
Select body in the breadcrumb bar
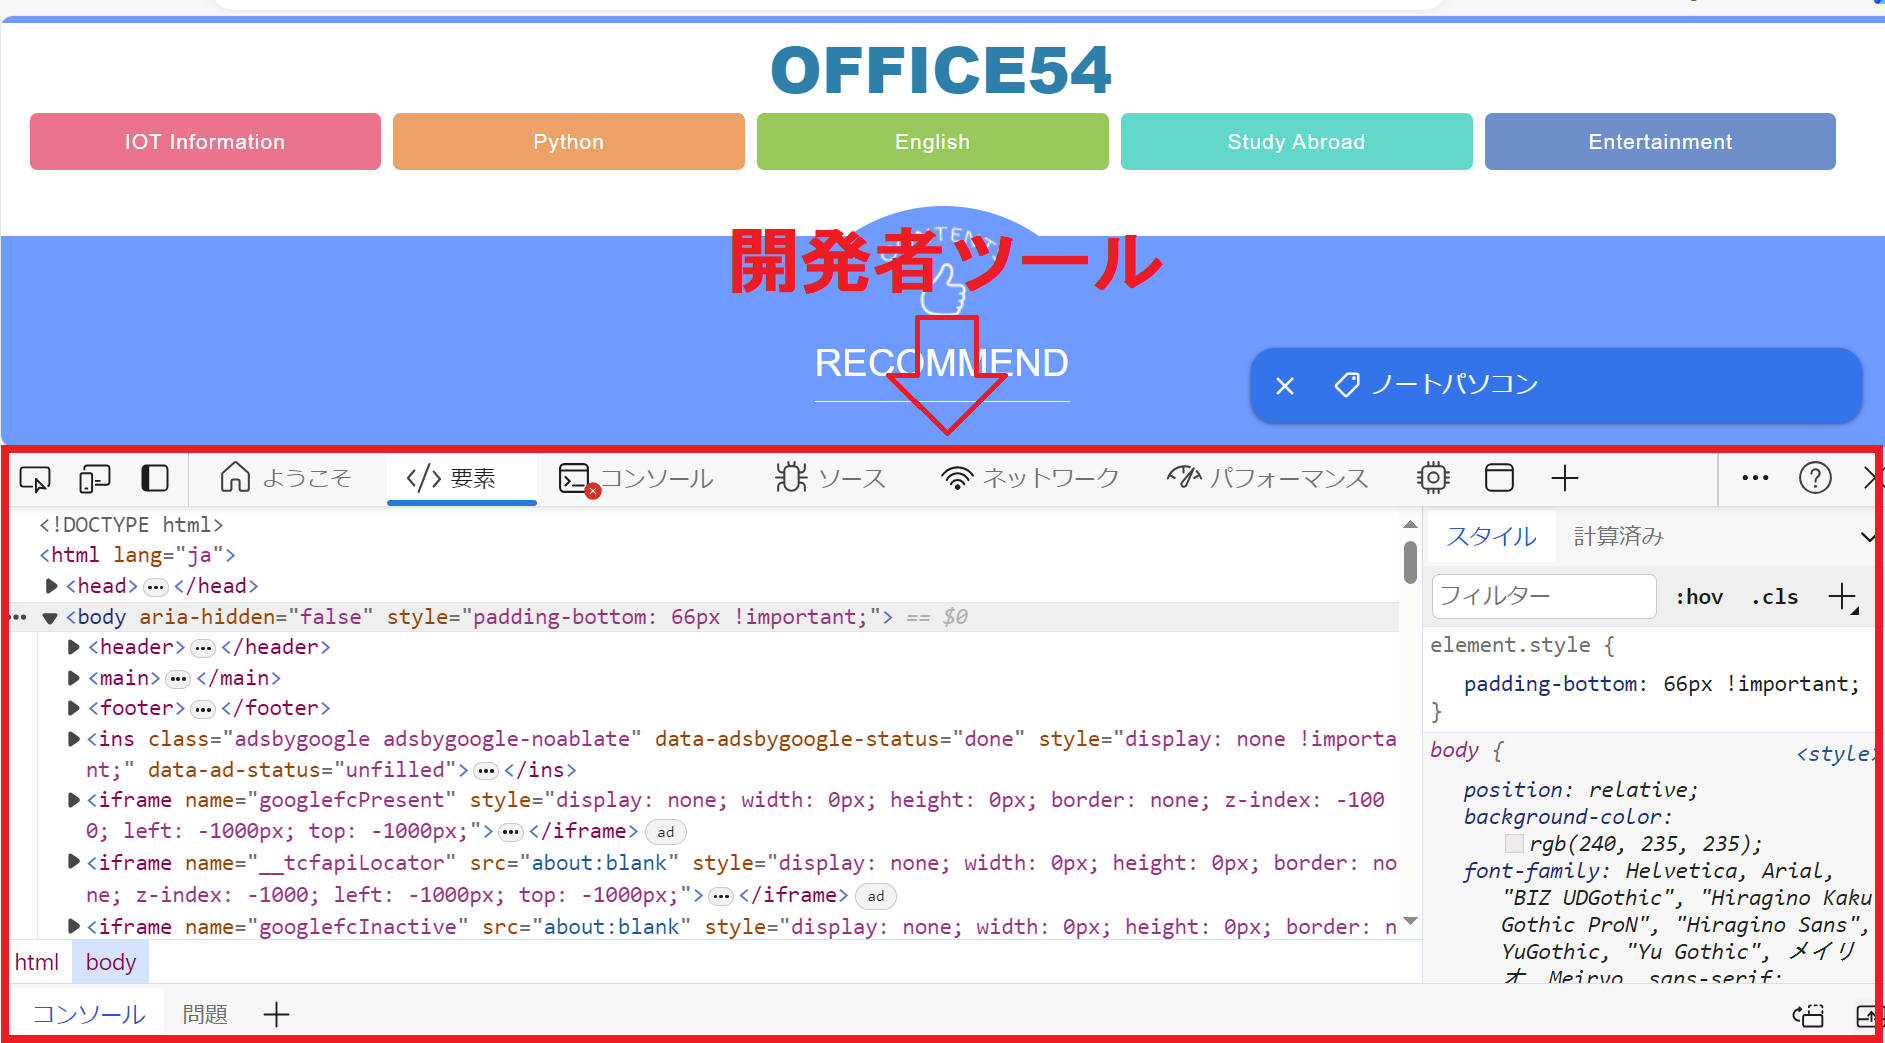click(x=111, y=962)
